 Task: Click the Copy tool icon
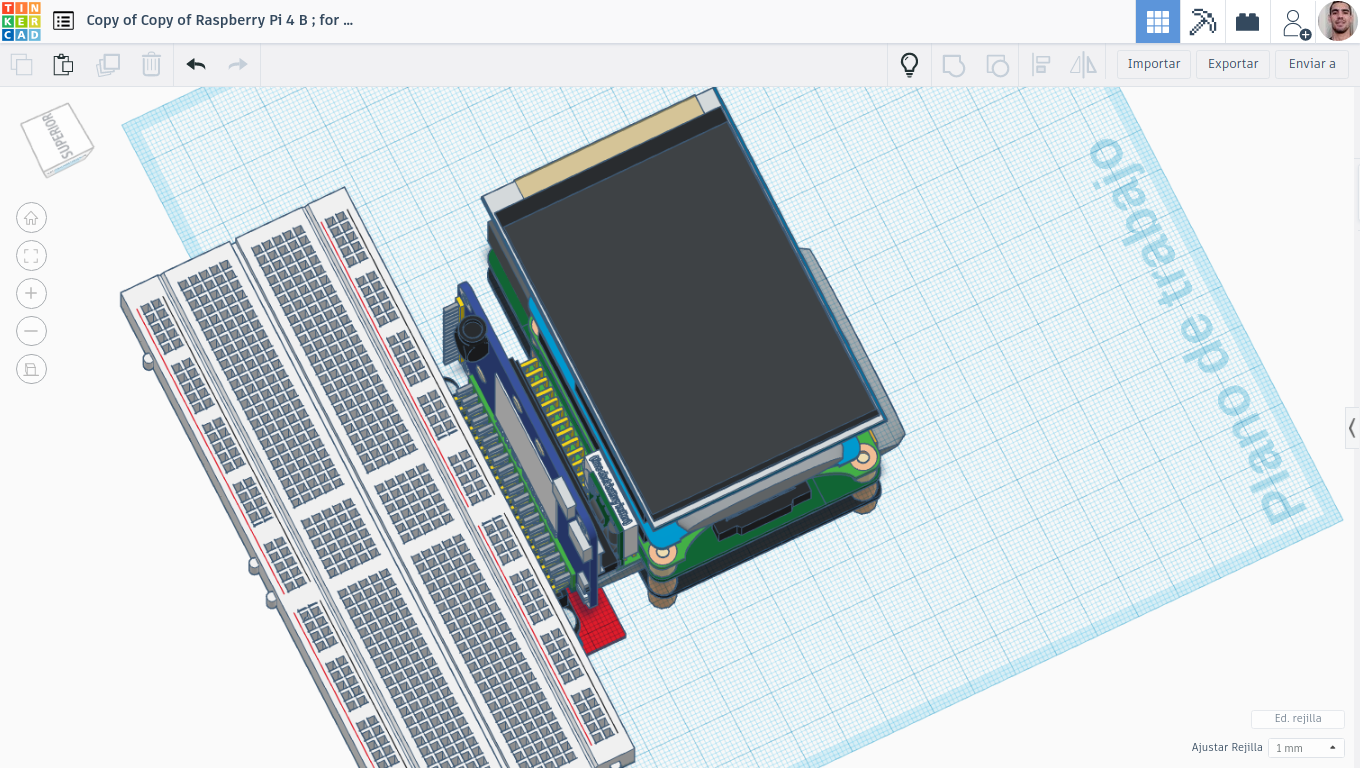pos(21,65)
